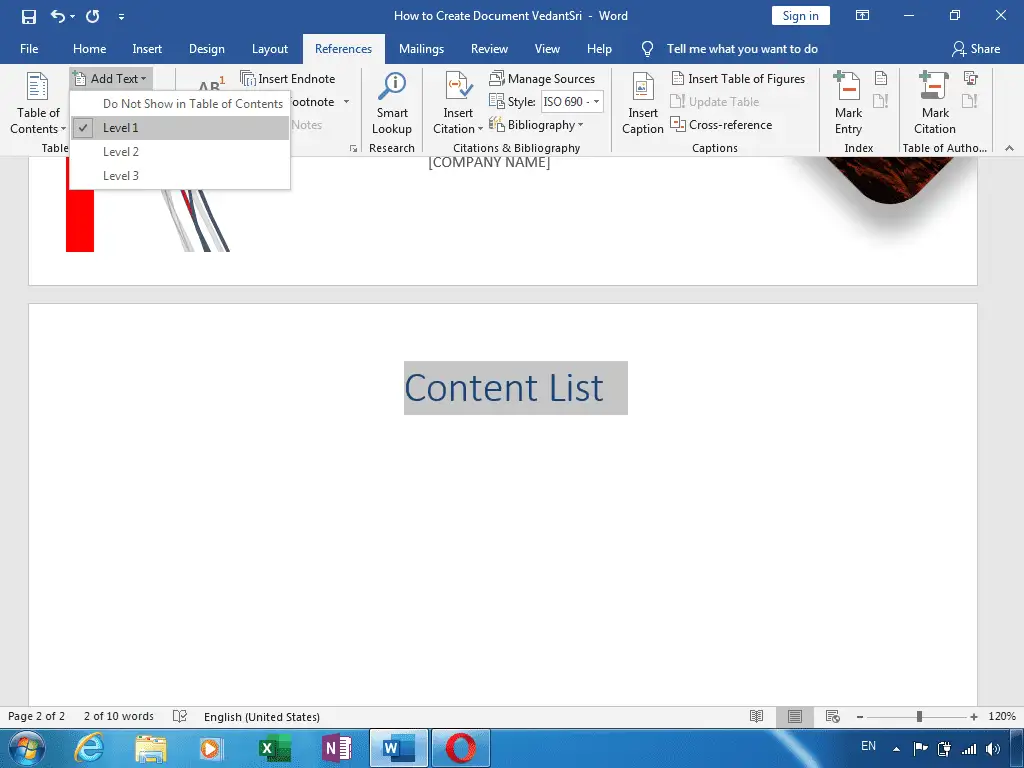Image resolution: width=1024 pixels, height=768 pixels.
Task: Collapse the ribbon with the up chevron
Action: pyautogui.click(x=1010, y=148)
